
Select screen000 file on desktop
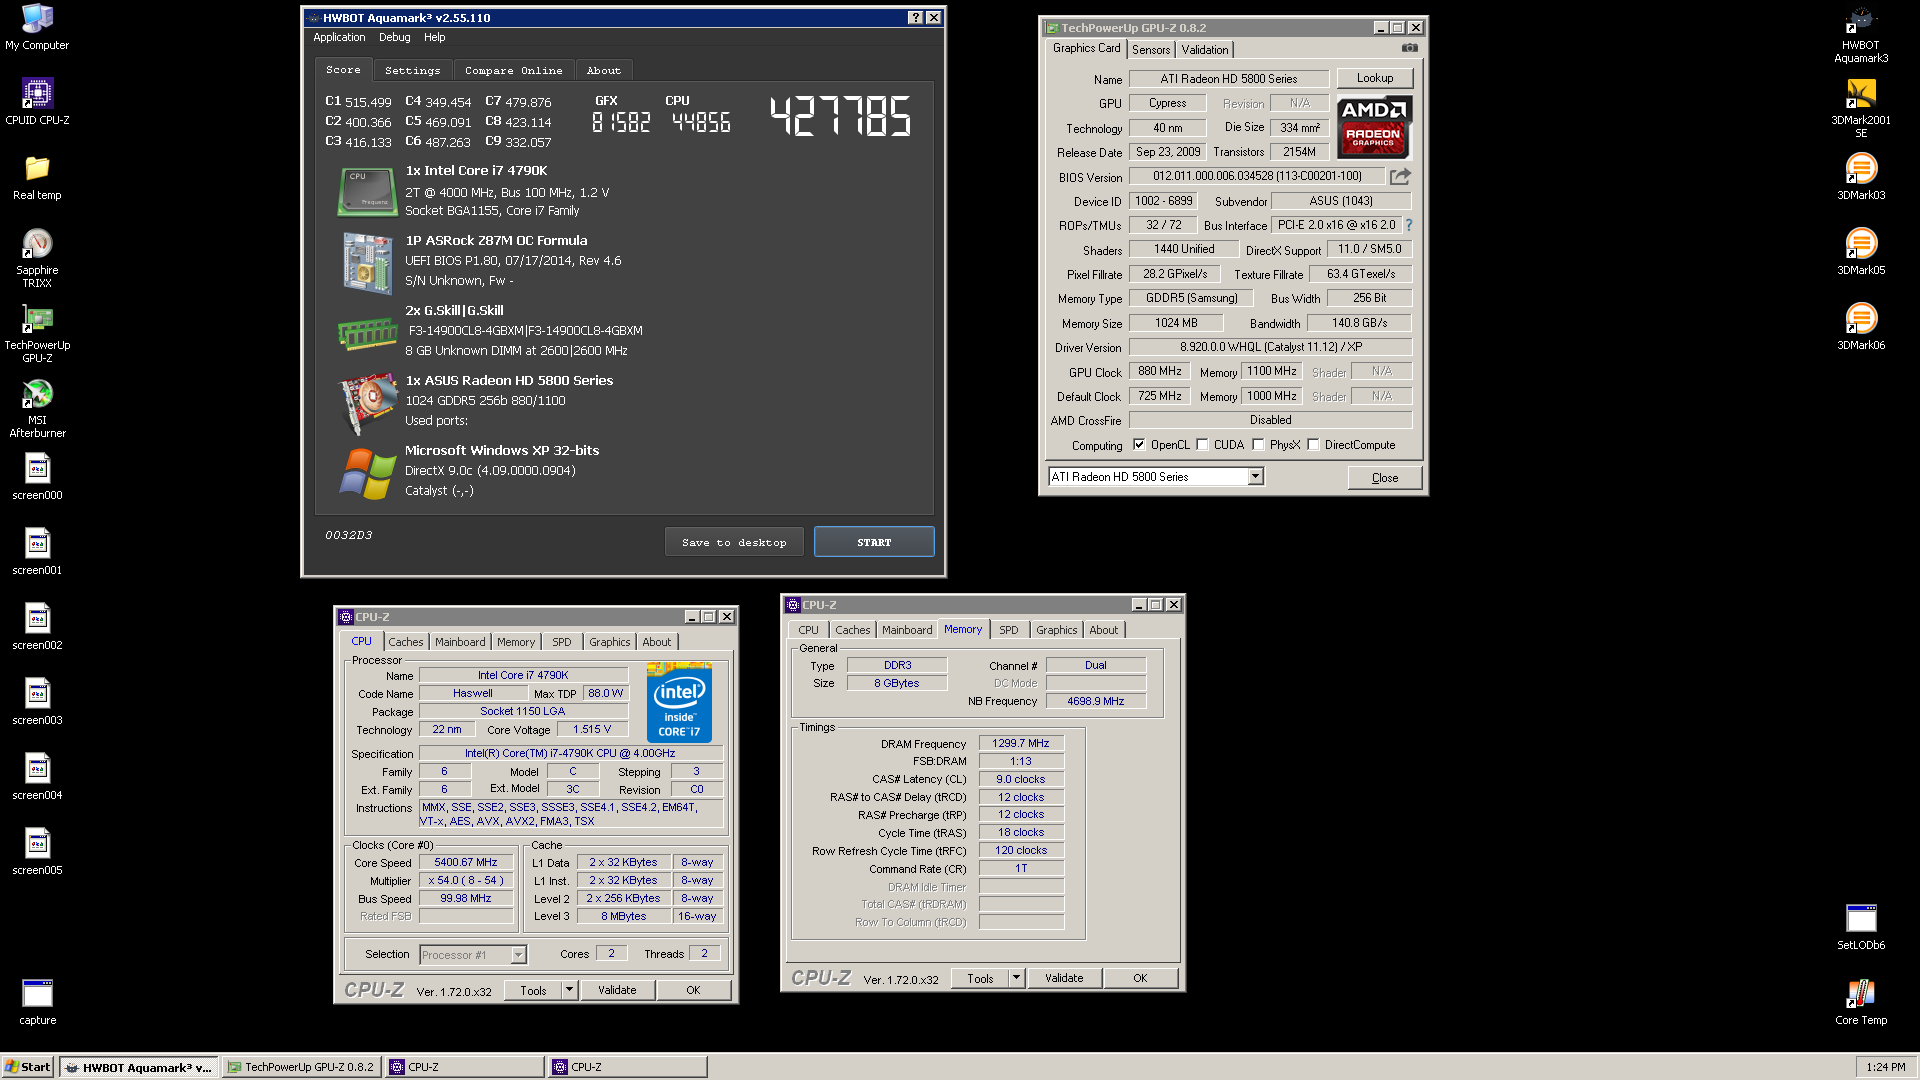pos(37,477)
